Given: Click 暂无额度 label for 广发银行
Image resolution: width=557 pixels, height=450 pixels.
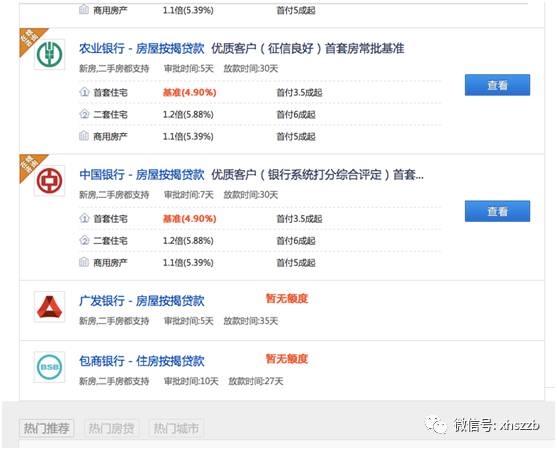Looking at the screenshot, I should tap(287, 298).
